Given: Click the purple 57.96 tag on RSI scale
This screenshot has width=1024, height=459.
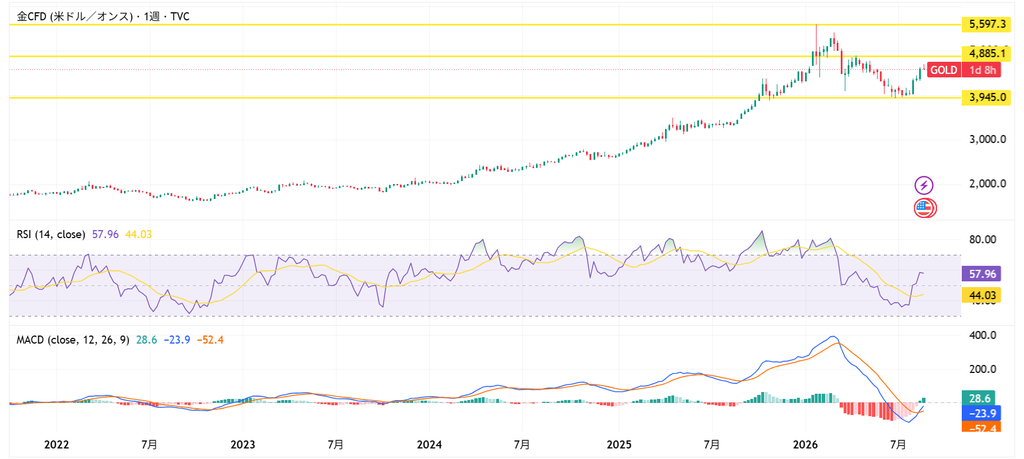Looking at the screenshot, I should coord(982,274).
